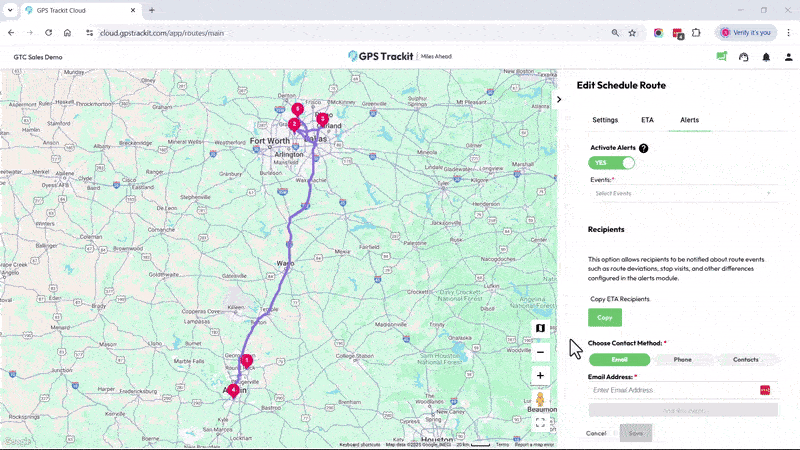800x450 pixels.
Task: Open a new browser tab
Action: 152,10
